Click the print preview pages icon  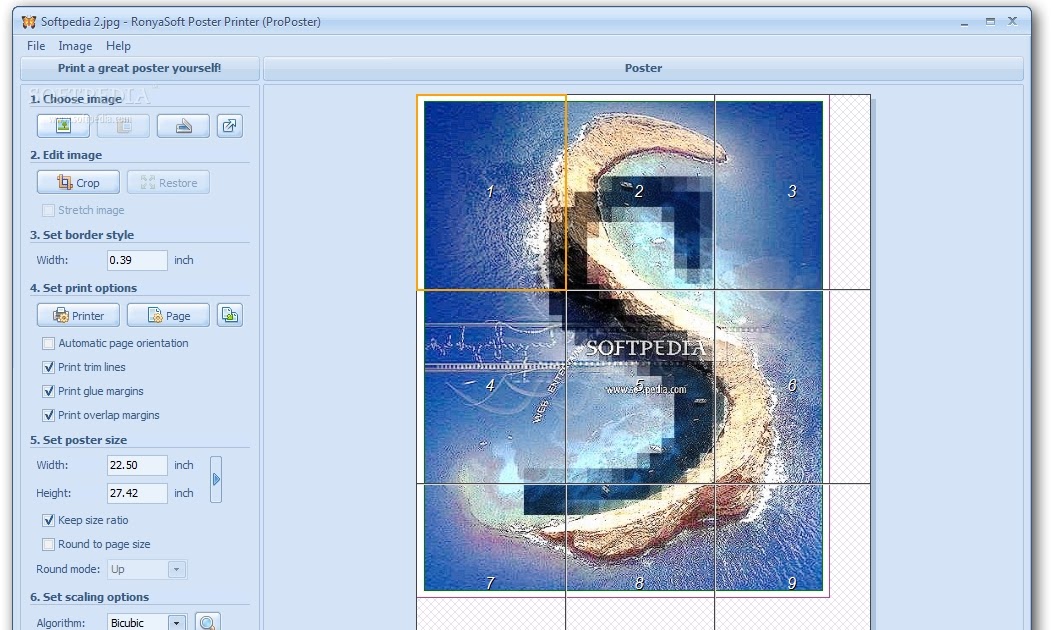[229, 315]
